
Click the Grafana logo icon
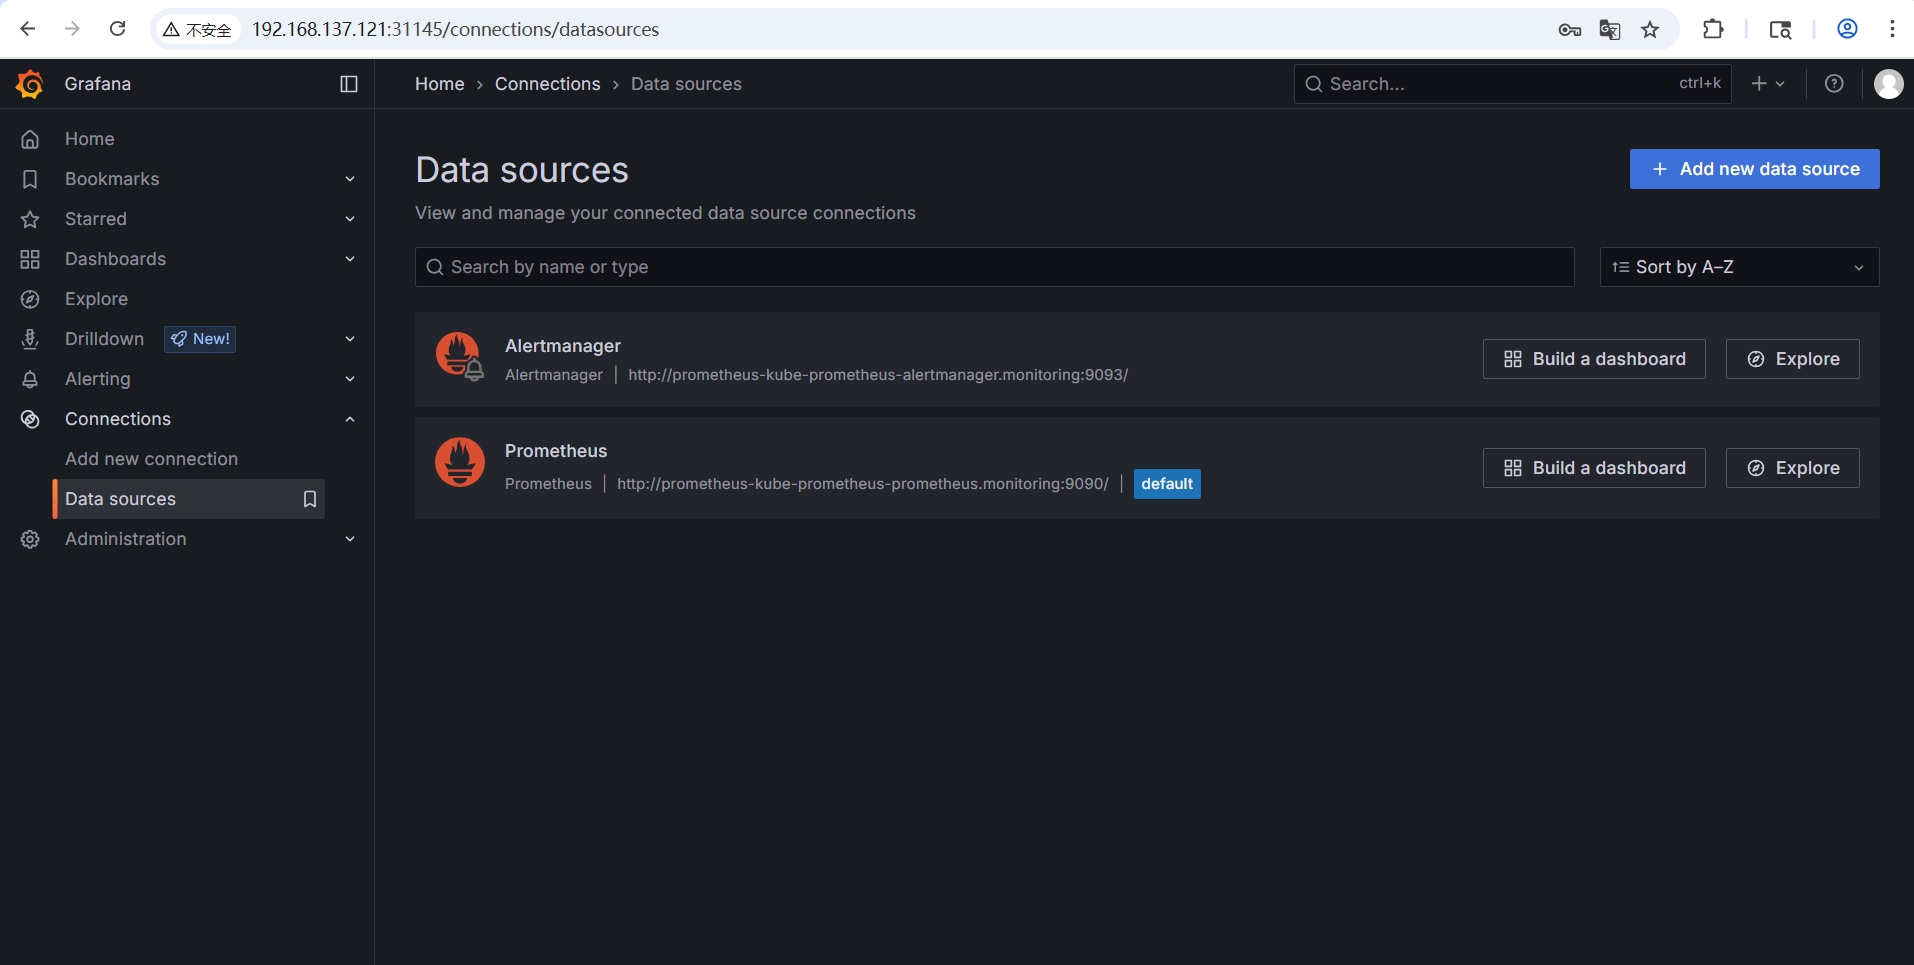30,84
